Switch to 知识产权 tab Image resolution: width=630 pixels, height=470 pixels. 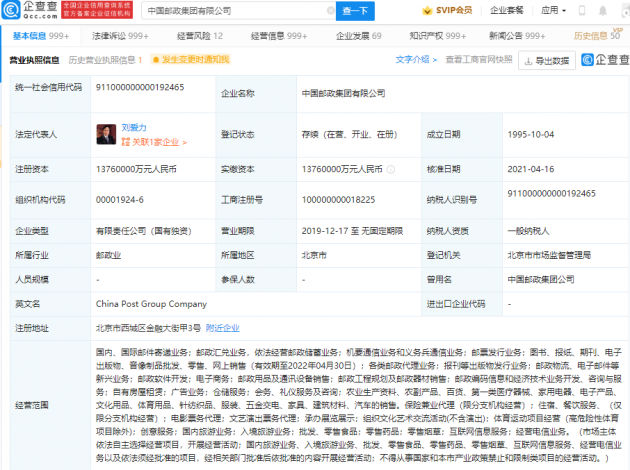pyautogui.click(x=438, y=36)
